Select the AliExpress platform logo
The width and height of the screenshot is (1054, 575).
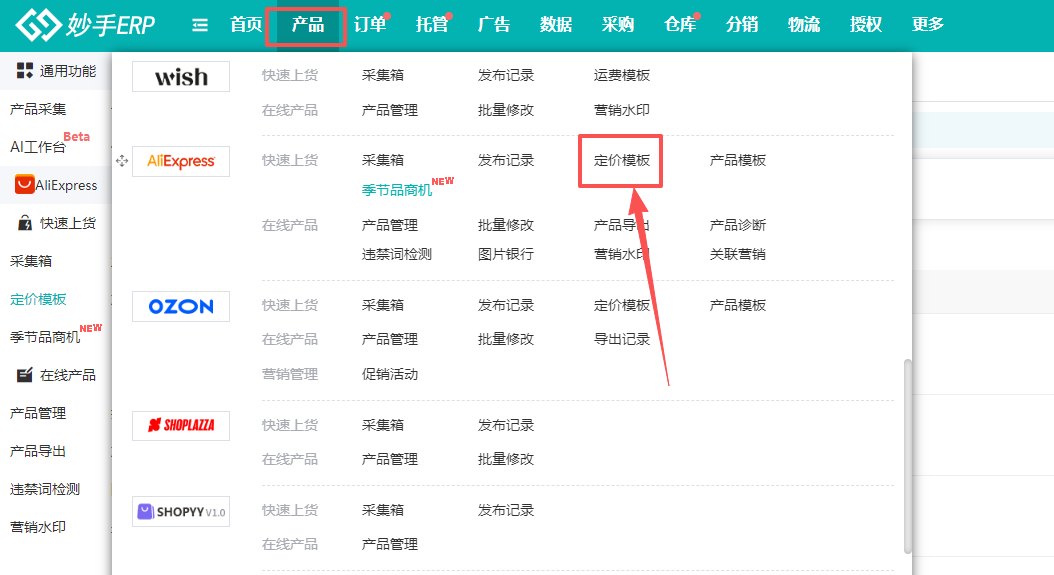click(181, 161)
